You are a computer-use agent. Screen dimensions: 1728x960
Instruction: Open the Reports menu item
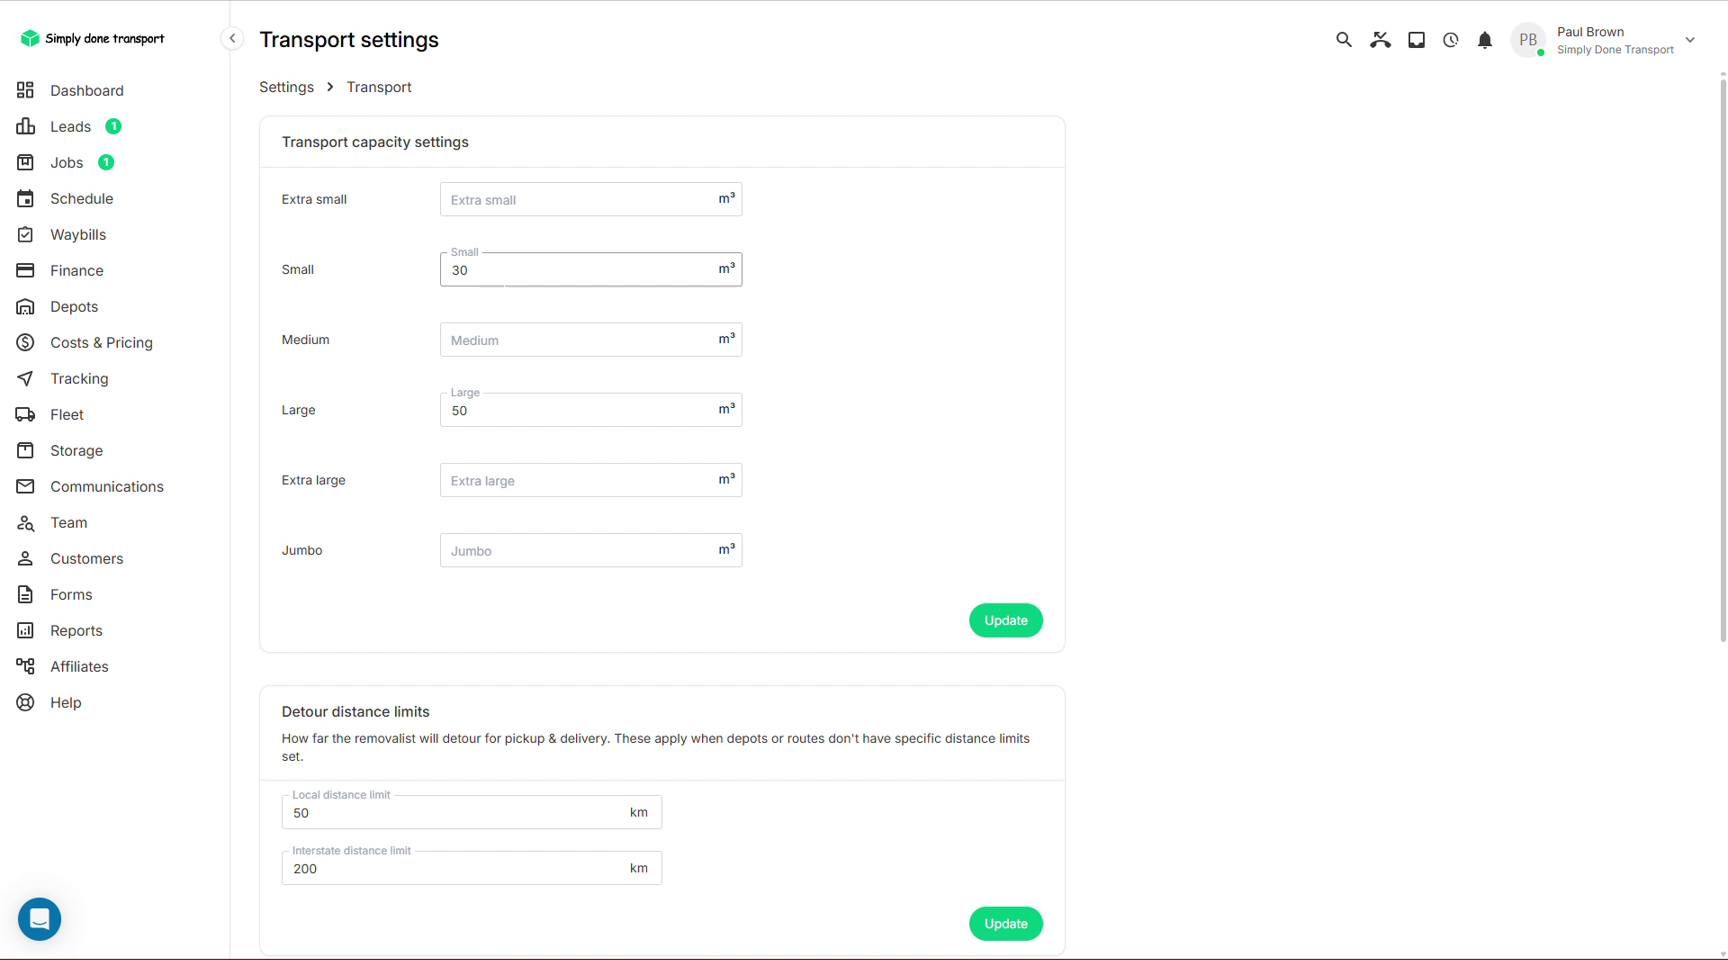tap(76, 630)
